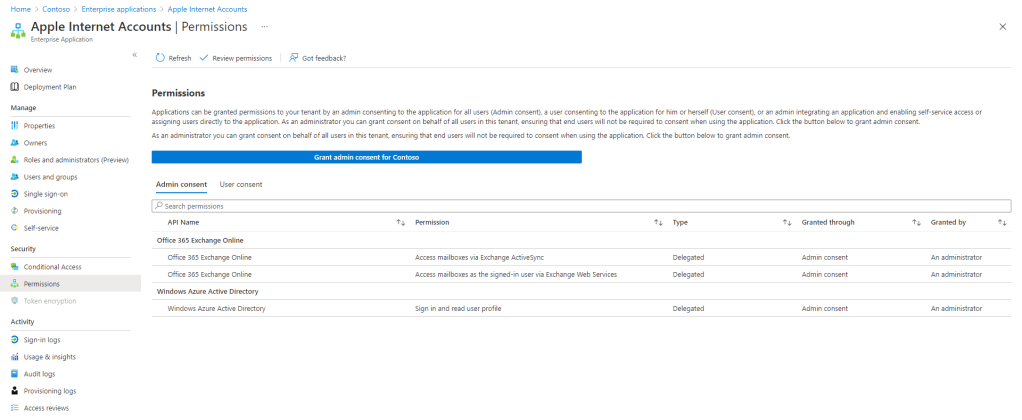Sort by the Permission column arrows
1022x420 pixels.
click(x=658, y=222)
